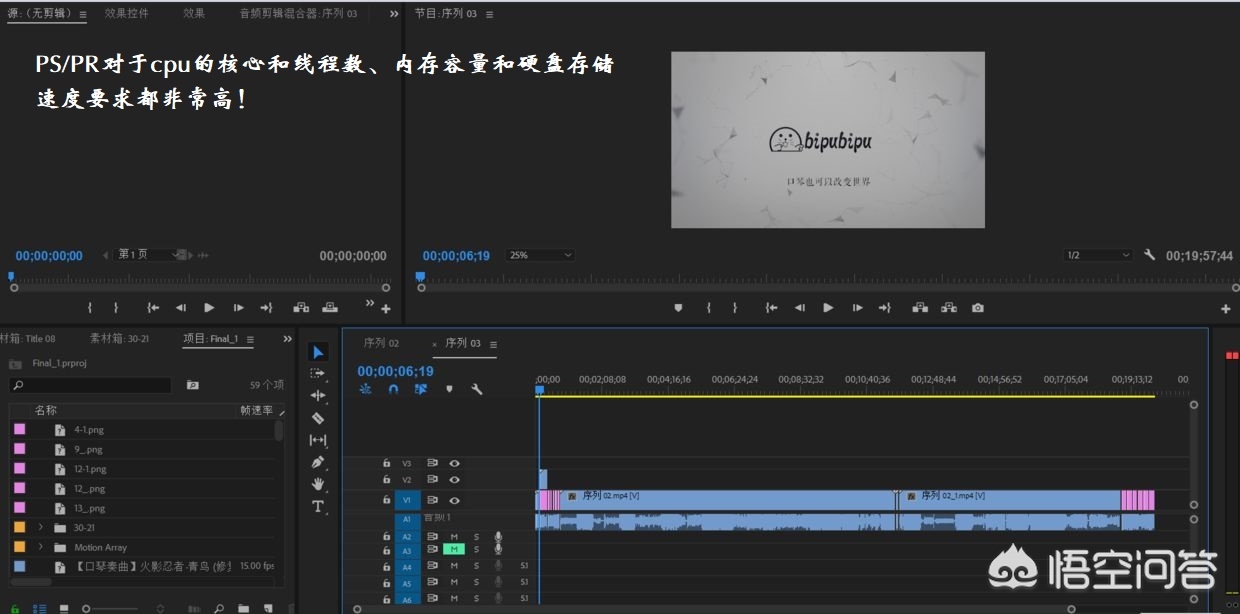The image size is (1240, 614).
Task: Add marker in Program monitor transport
Action: [678, 308]
